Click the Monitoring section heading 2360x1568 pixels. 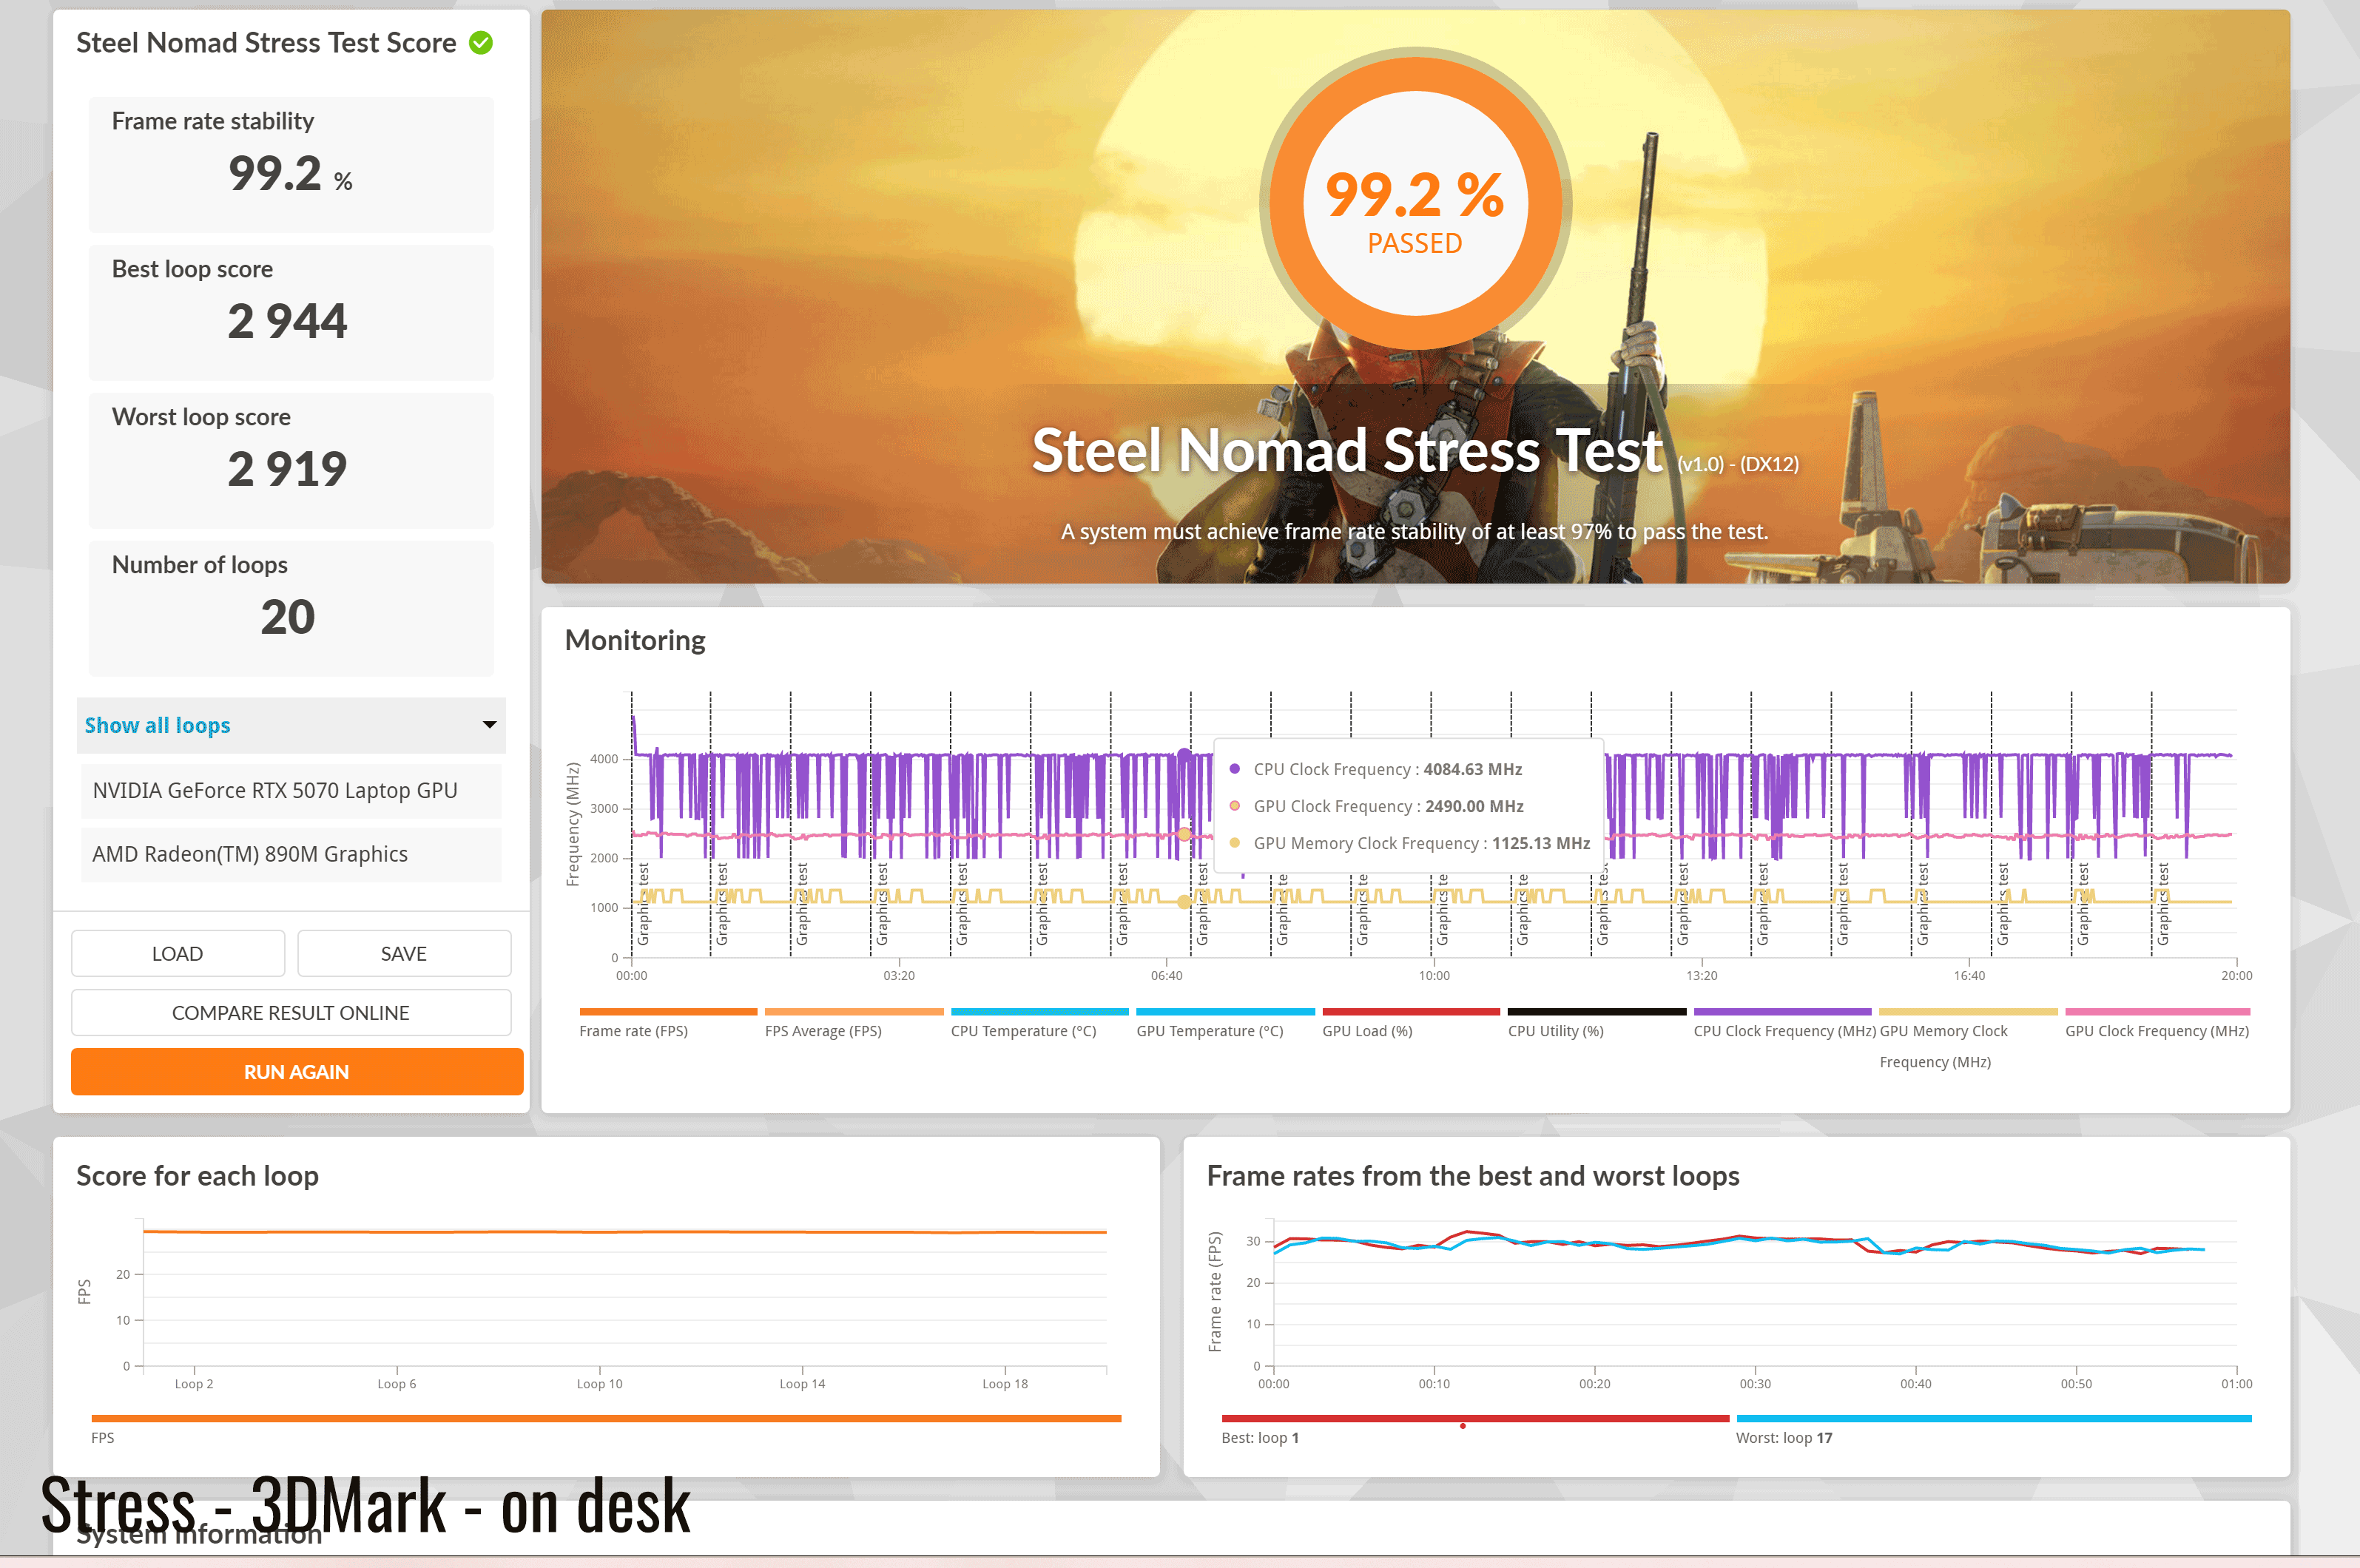[x=635, y=640]
